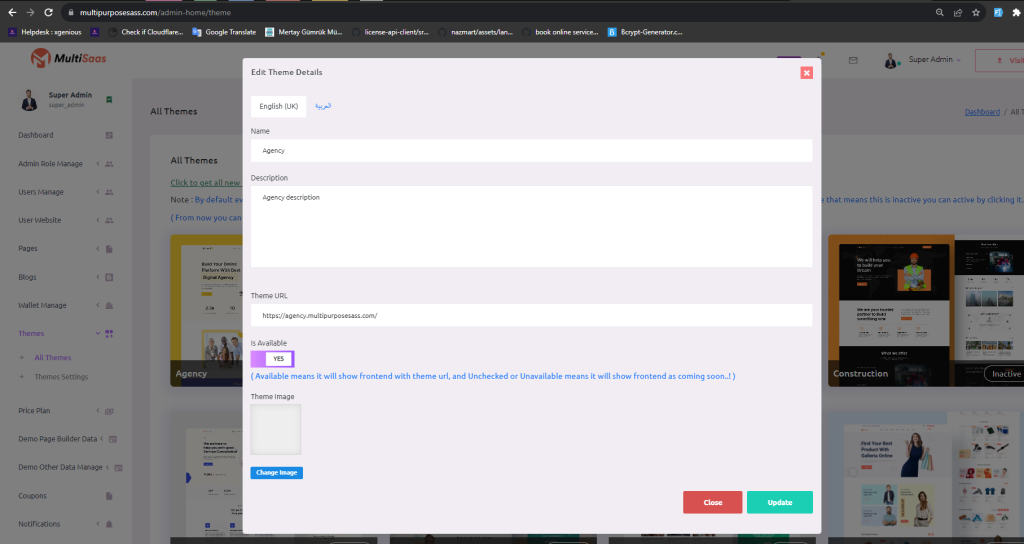Click the Dashboard grid icon in the sidebar
Image resolution: width=1024 pixels, height=544 pixels.
tap(109, 135)
